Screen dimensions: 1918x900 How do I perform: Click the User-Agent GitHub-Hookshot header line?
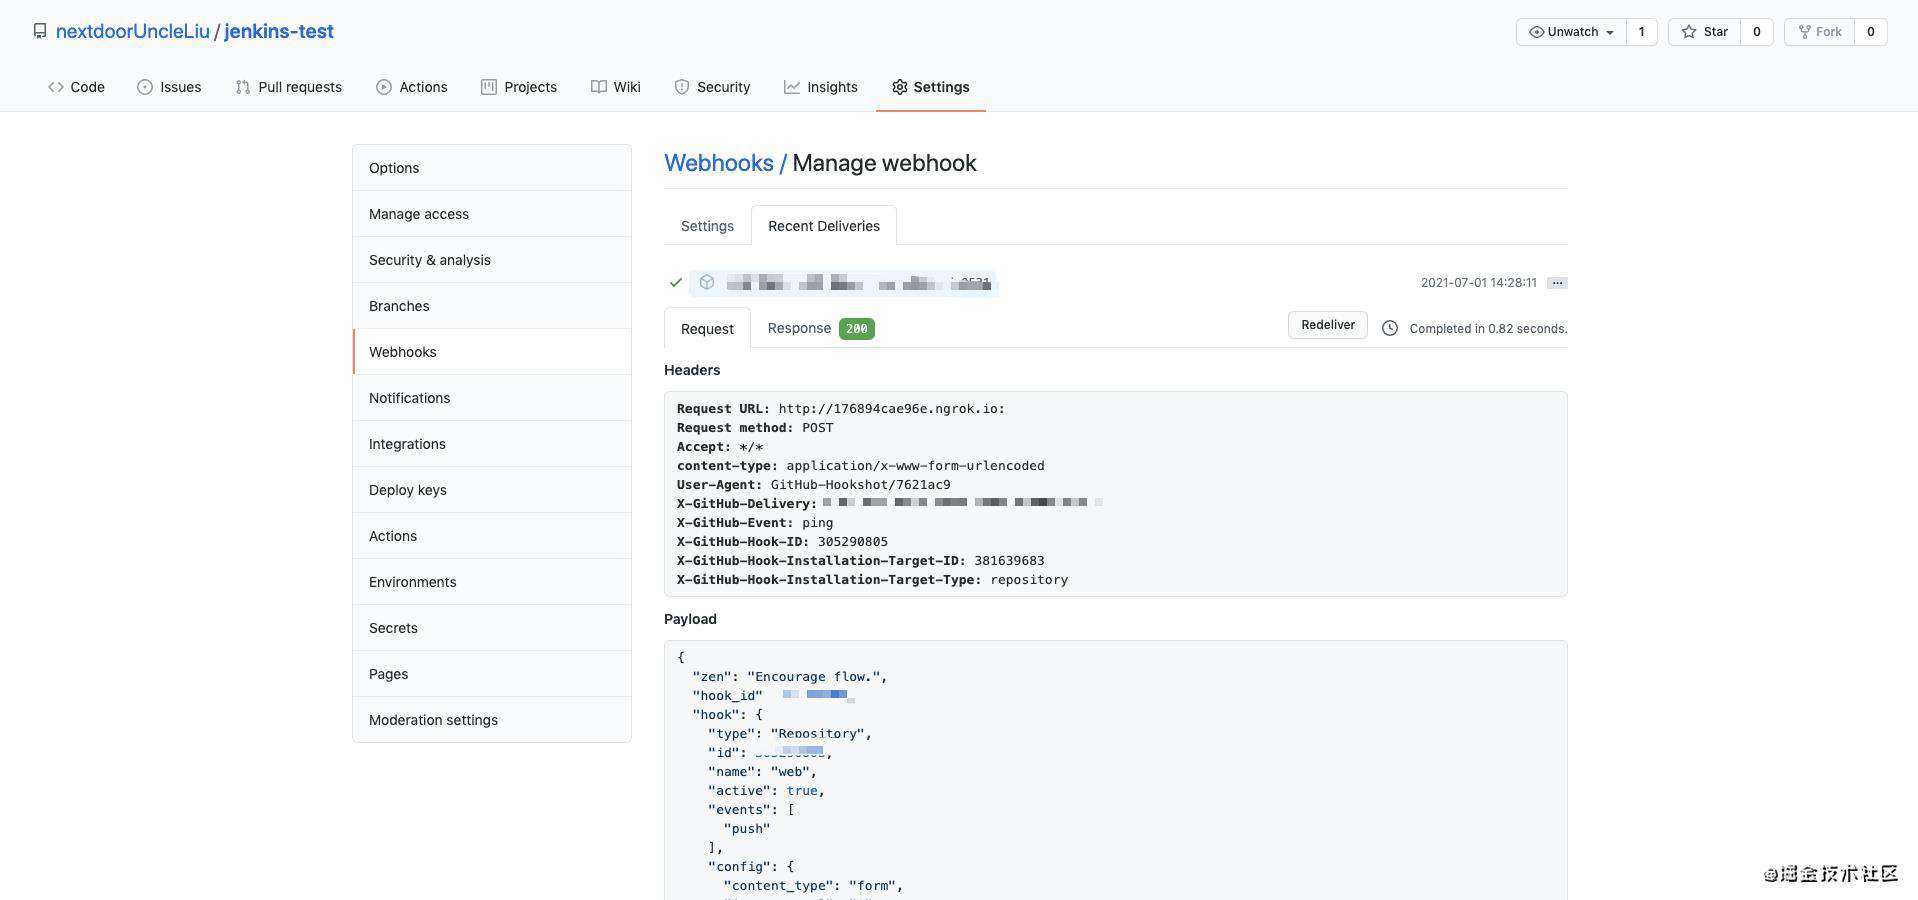814,484
